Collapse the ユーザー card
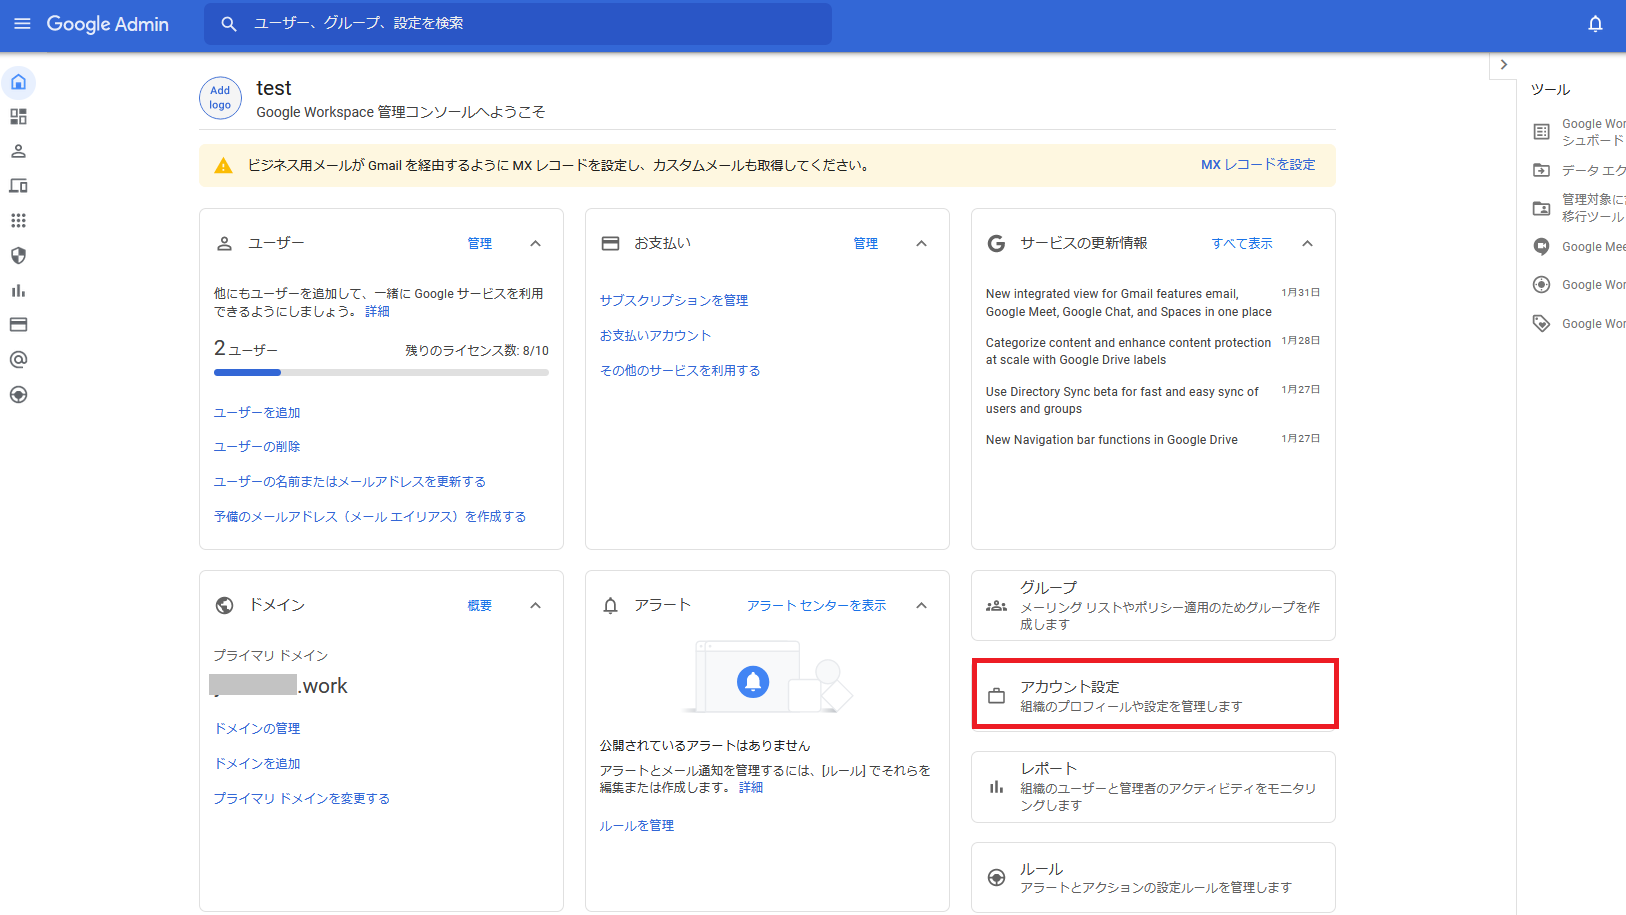 536,244
